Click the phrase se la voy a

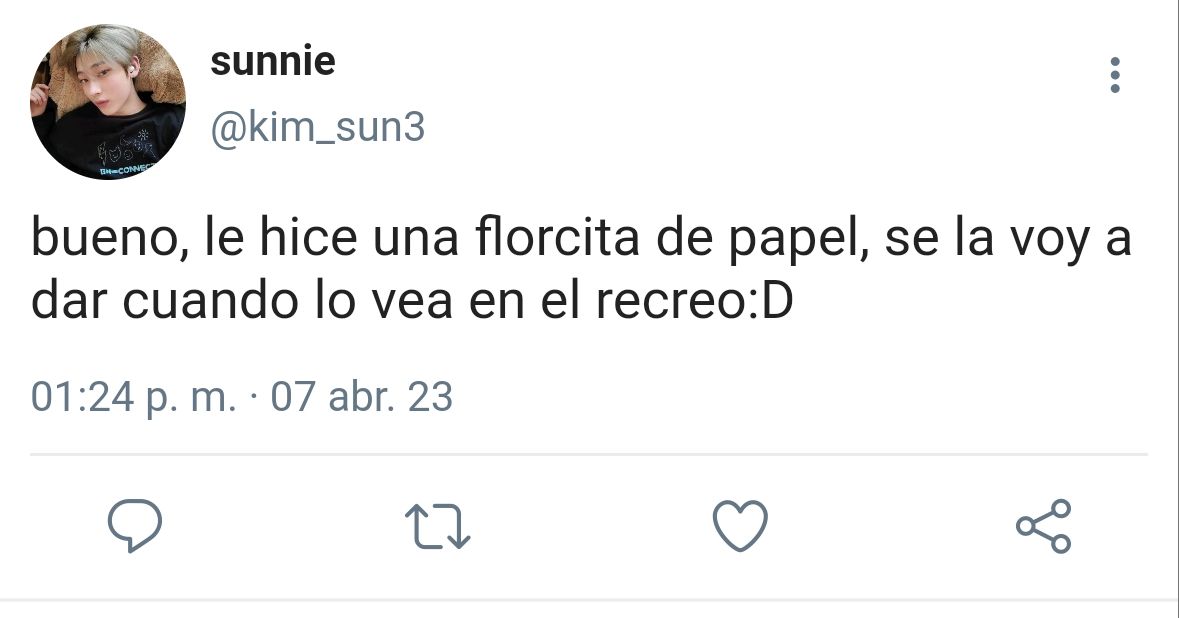(x=1008, y=239)
